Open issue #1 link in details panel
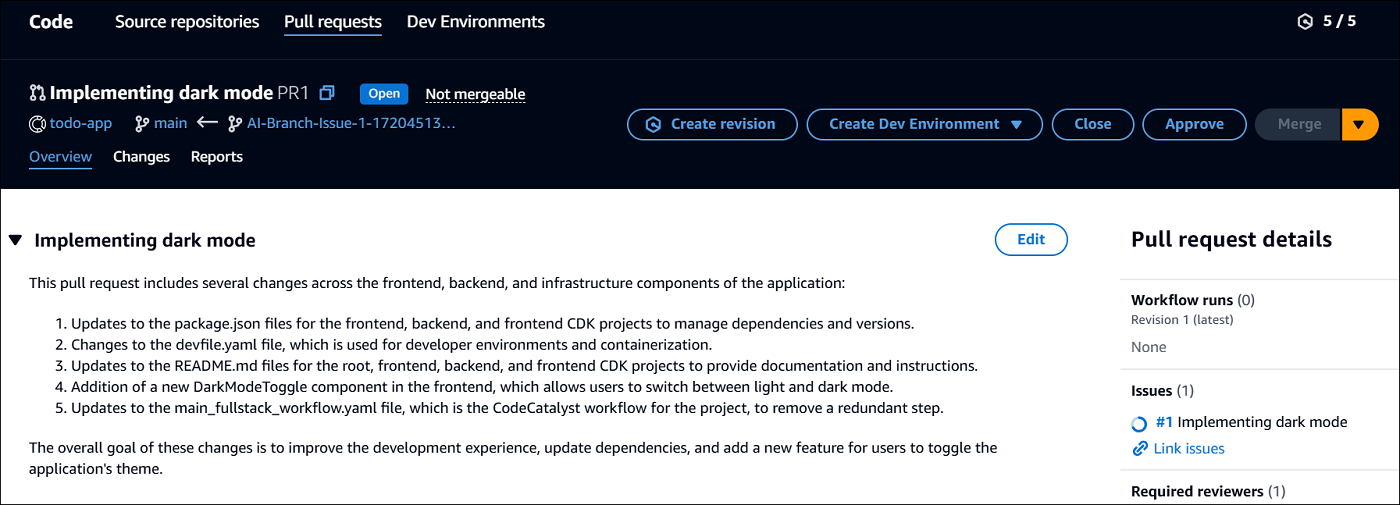This screenshot has height=505, width=1400. pos(1163,422)
